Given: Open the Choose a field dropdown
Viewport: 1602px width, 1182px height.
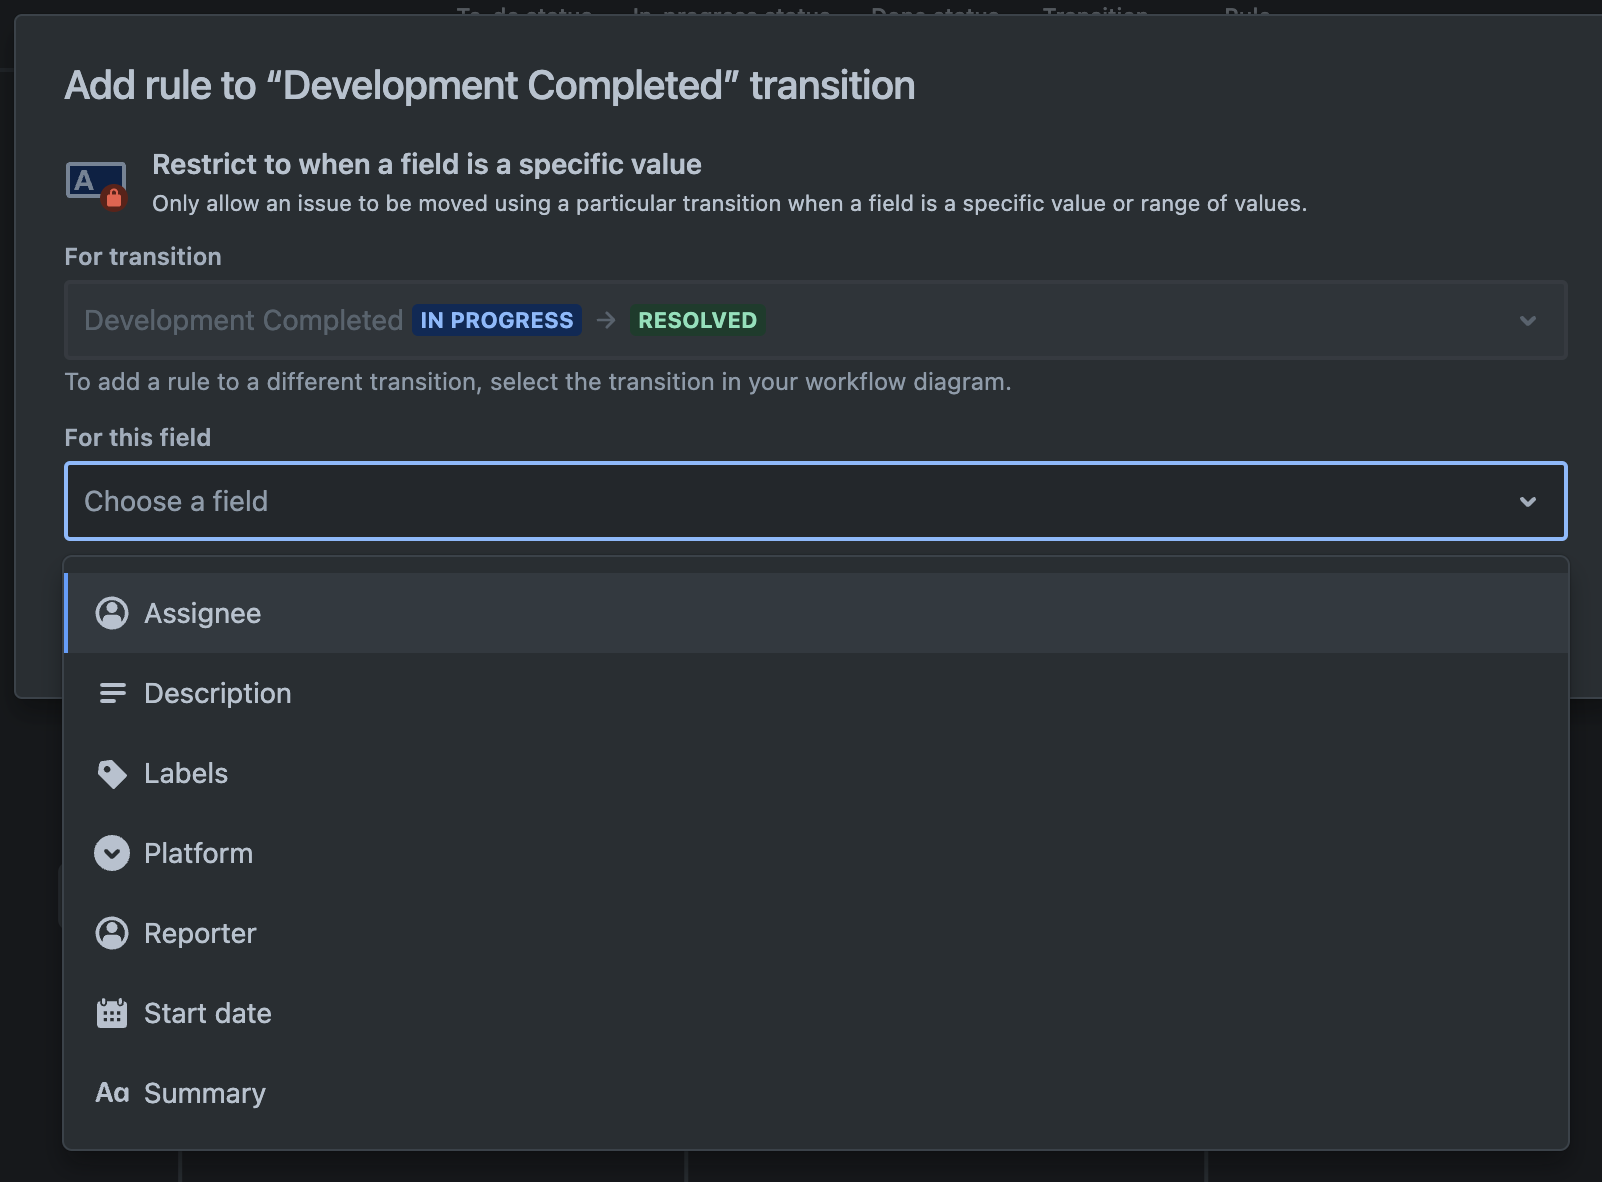Looking at the screenshot, I should tap(816, 501).
